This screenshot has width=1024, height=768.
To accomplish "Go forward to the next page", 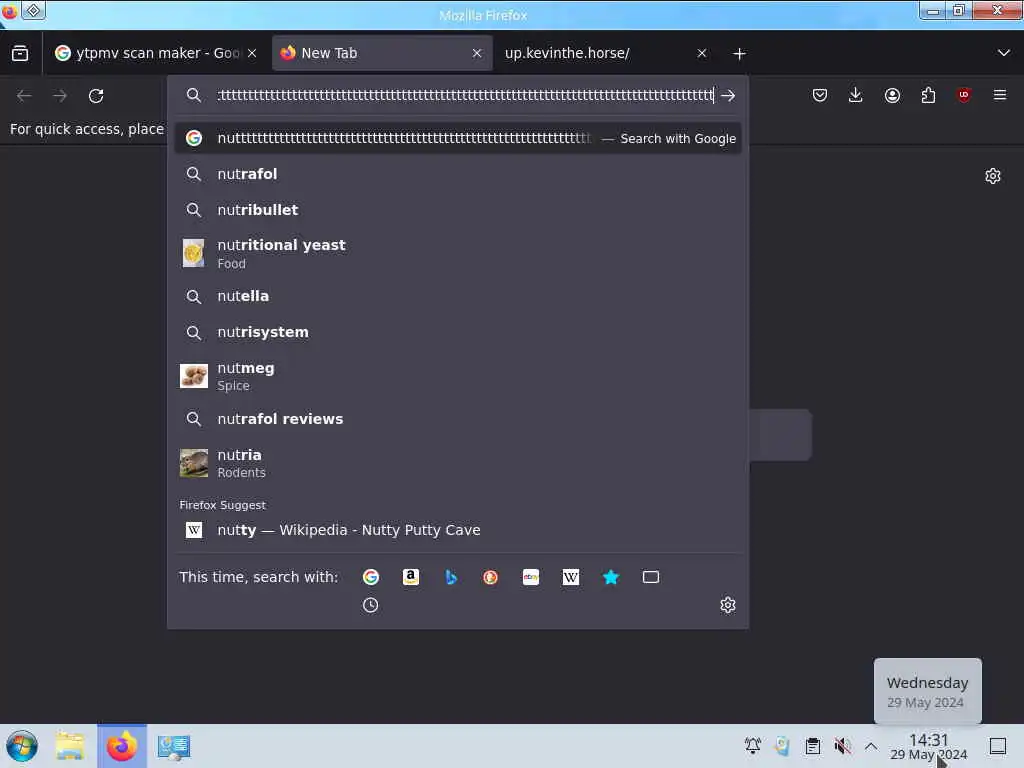I will coord(60,96).
